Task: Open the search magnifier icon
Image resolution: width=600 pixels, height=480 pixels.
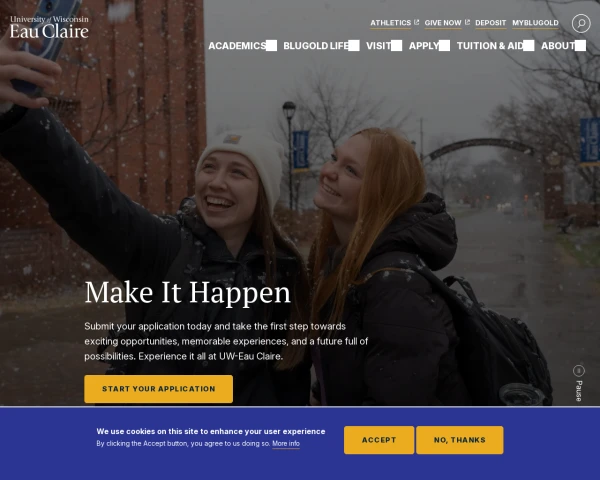Action: pyautogui.click(x=581, y=23)
